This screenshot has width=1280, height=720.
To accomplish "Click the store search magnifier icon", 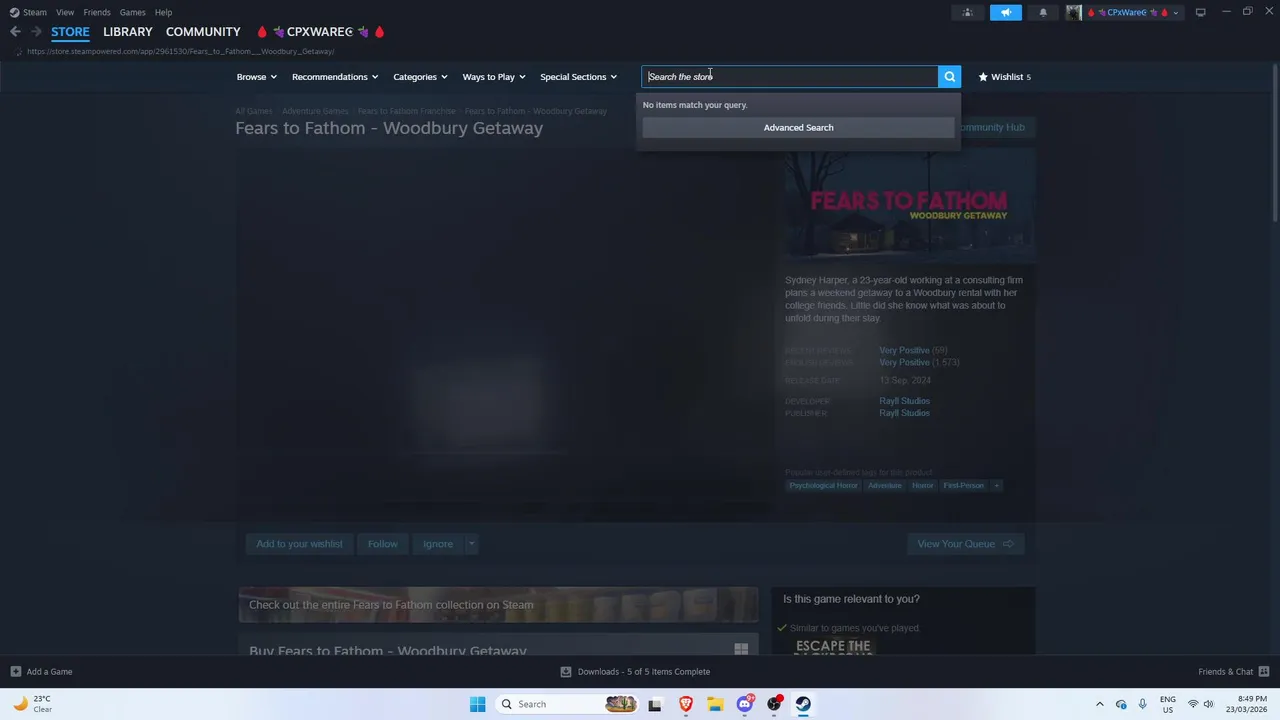I will pos(949,77).
